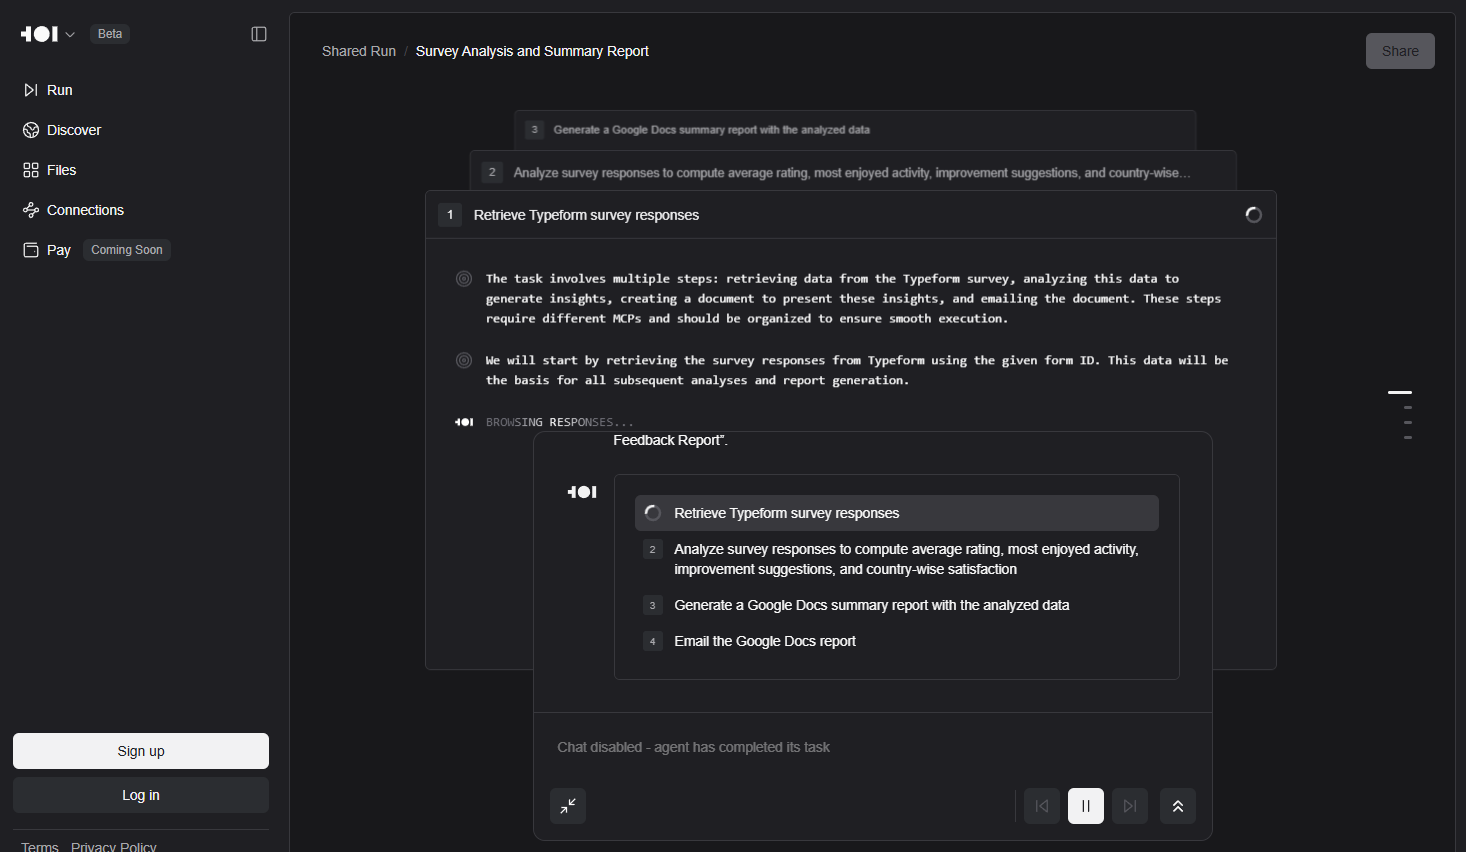Select the Retrieve Typeform survey responses plan row
The height and width of the screenshot is (852, 1466).
897,513
